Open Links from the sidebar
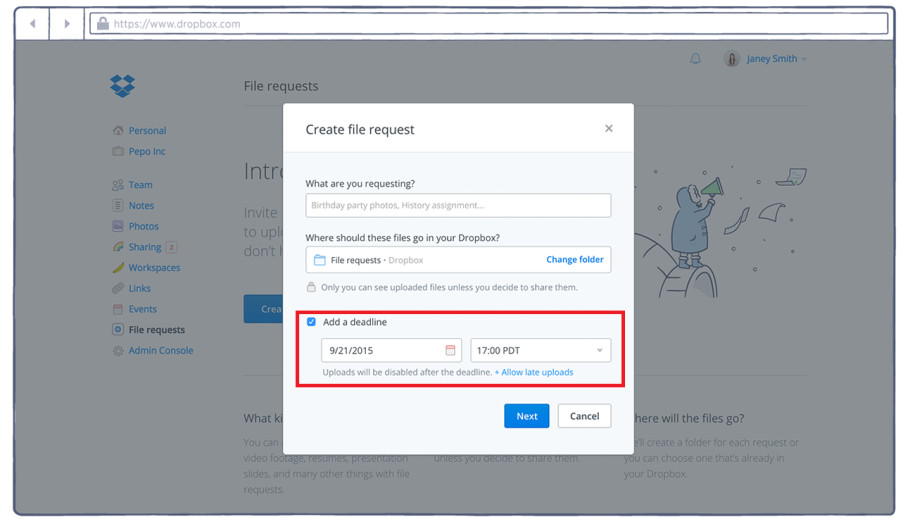Viewport: 915px width, 531px height. tap(139, 288)
